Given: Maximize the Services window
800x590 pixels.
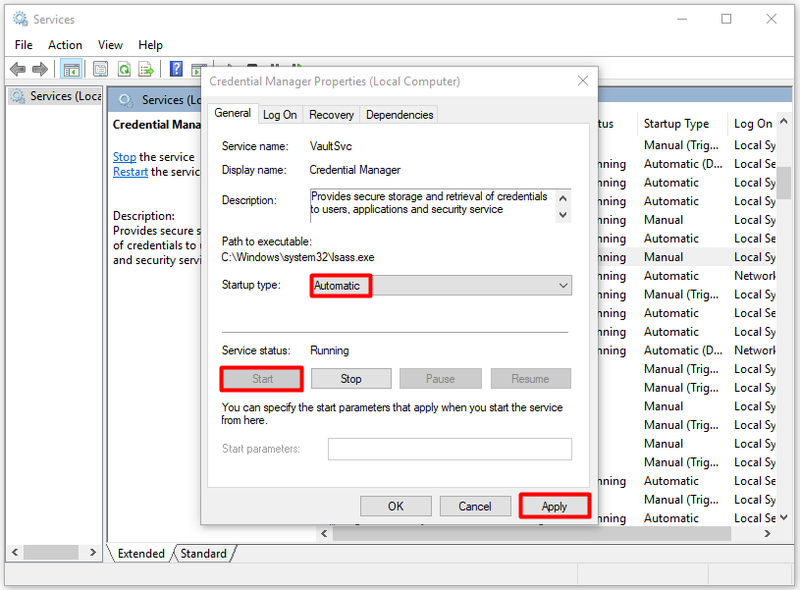Looking at the screenshot, I should (x=726, y=19).
